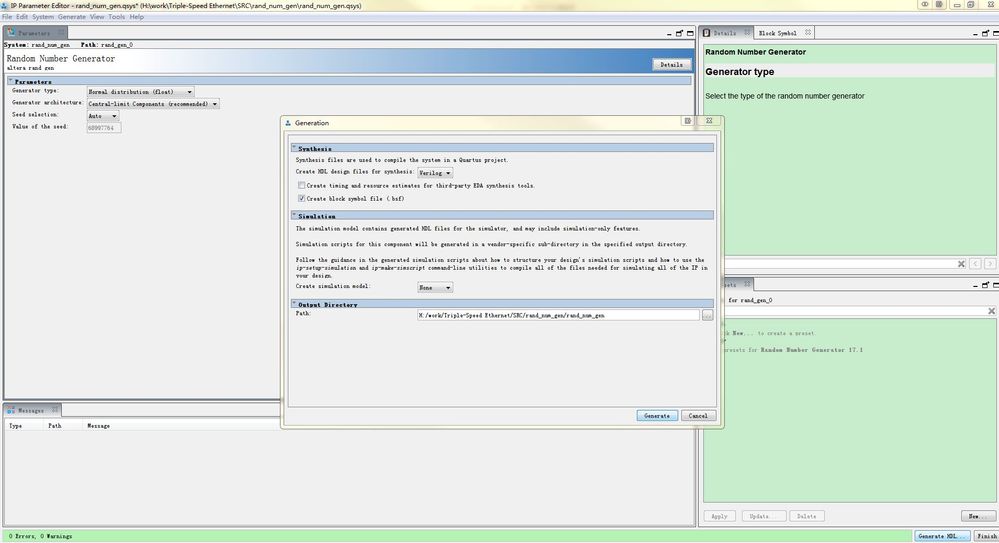The image size is (999, 543).
Task: Click the Details tab icon
Action: (x=707, y=33)
